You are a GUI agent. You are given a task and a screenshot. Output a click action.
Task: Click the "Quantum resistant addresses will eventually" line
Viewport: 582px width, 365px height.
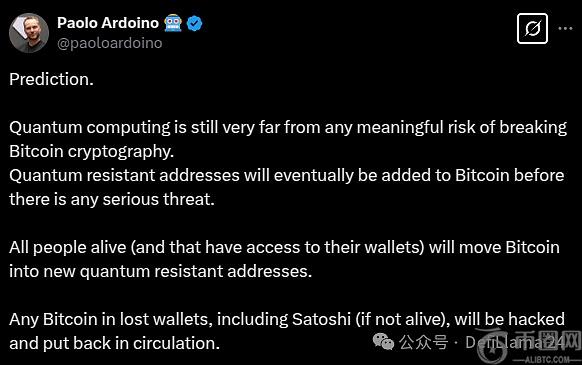pos(287,175)
